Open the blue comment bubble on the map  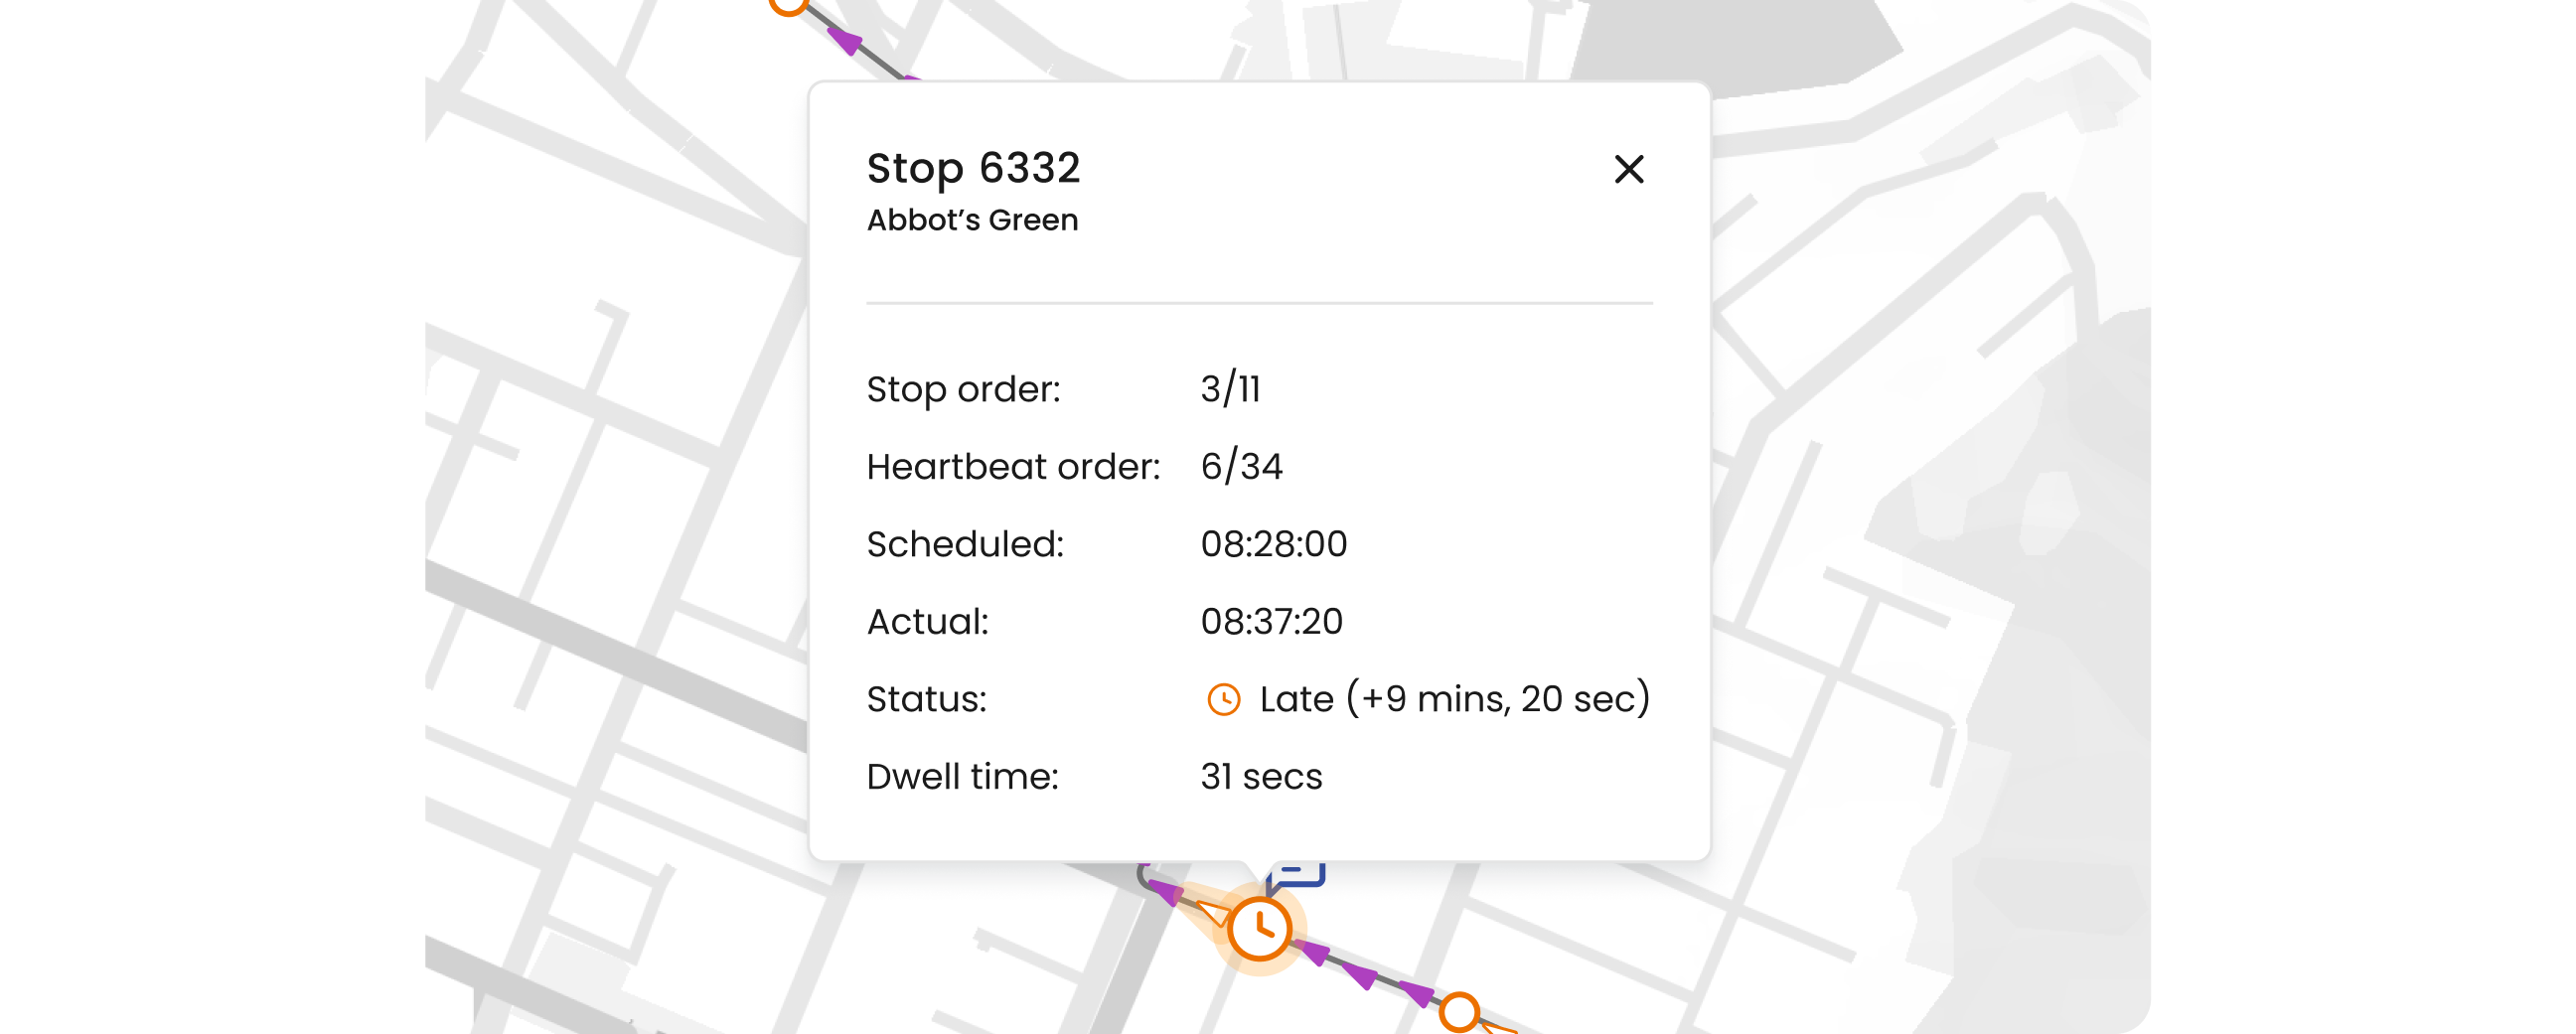point(1298,875)
